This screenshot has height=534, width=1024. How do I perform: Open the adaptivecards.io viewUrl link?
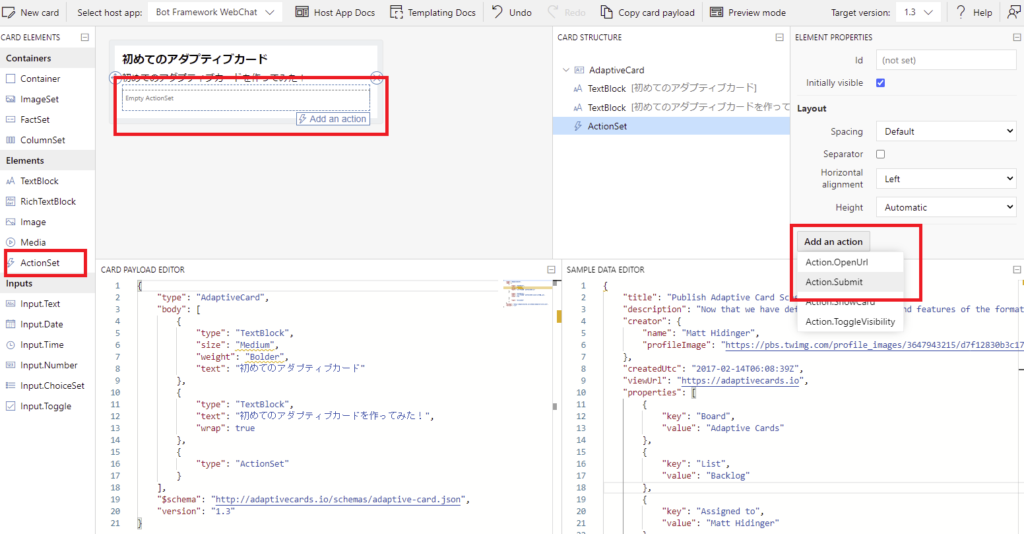[x=741, y=381]
